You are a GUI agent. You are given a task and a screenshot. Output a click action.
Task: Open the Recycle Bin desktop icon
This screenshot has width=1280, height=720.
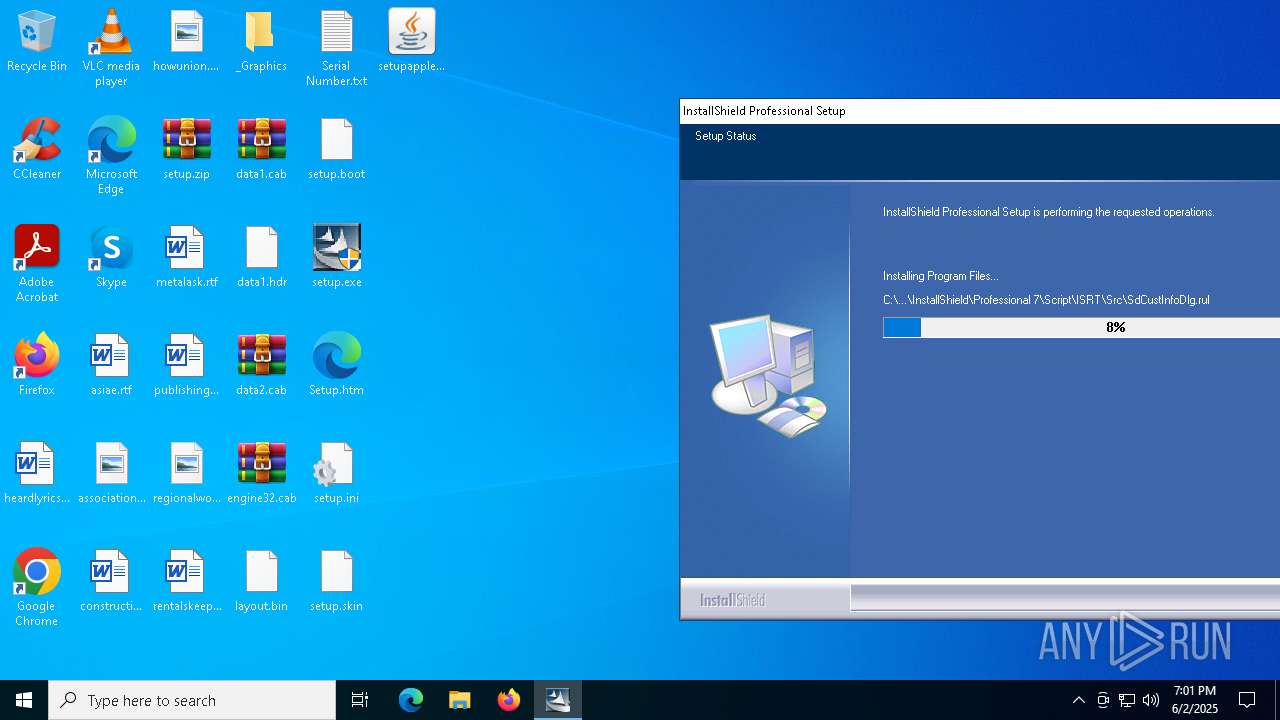click(x=37, y=42)
